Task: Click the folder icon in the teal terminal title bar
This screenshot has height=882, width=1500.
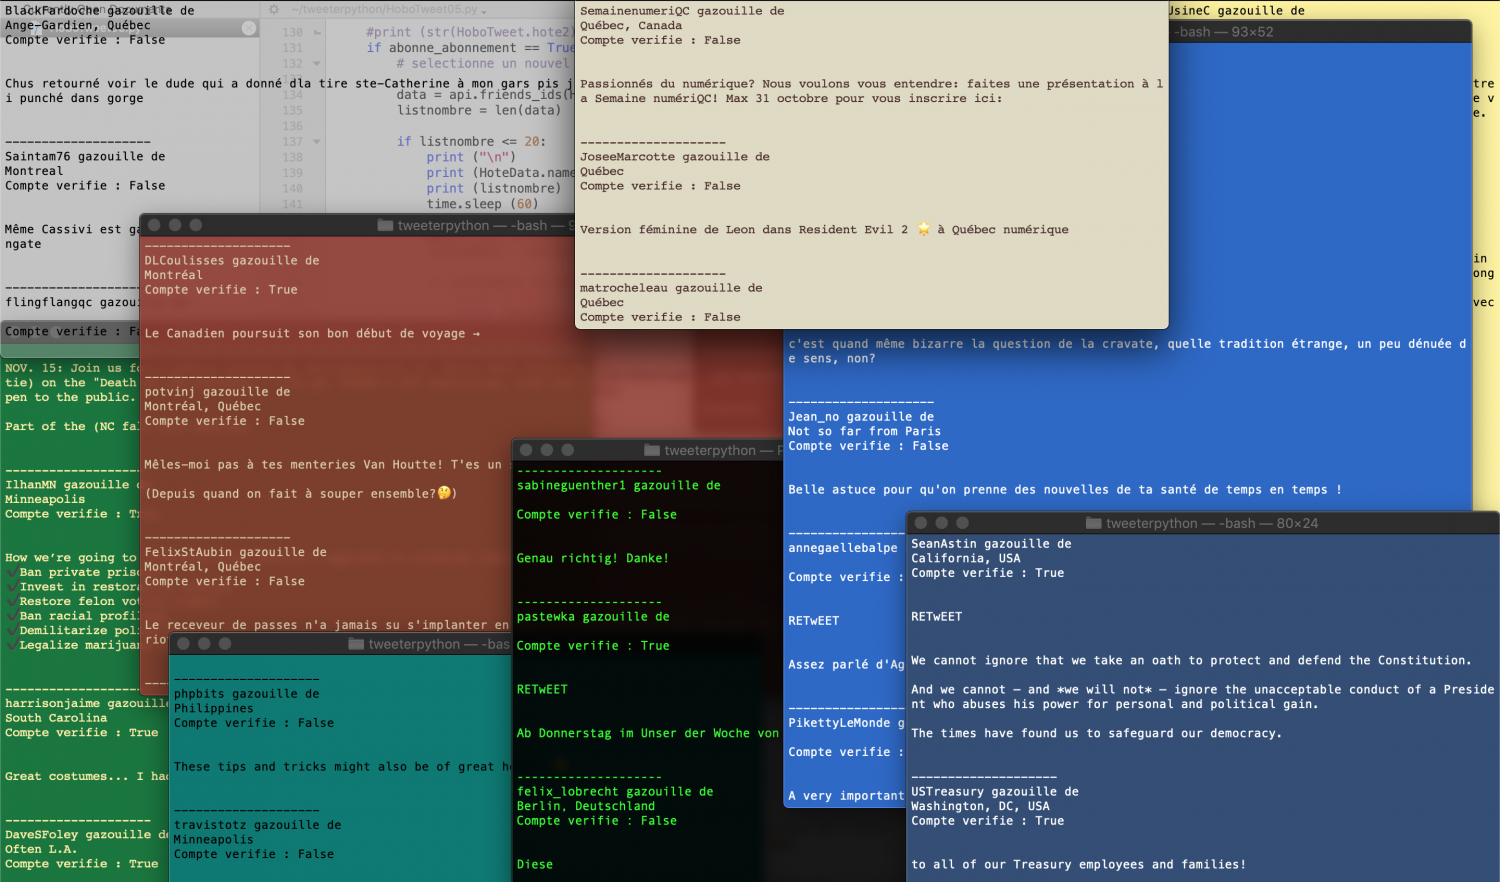Action: pyautogui.click(x=356, y=644)
